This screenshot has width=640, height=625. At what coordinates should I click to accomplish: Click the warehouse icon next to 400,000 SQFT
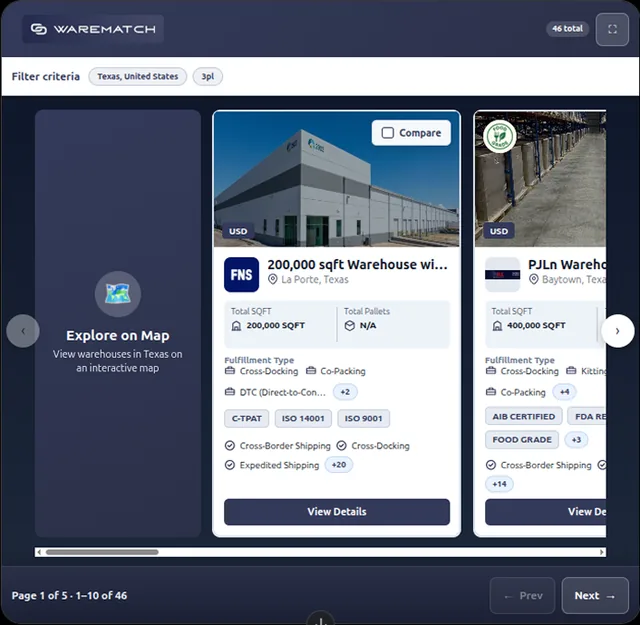497,326
